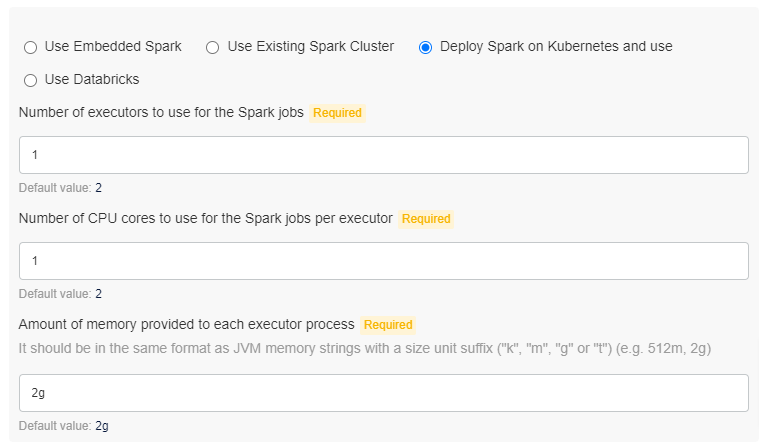Image resolution: width=759 pixels, height=446 pixels.
Task: Click default value 2 under executors field
Action: tap(99, 188)
